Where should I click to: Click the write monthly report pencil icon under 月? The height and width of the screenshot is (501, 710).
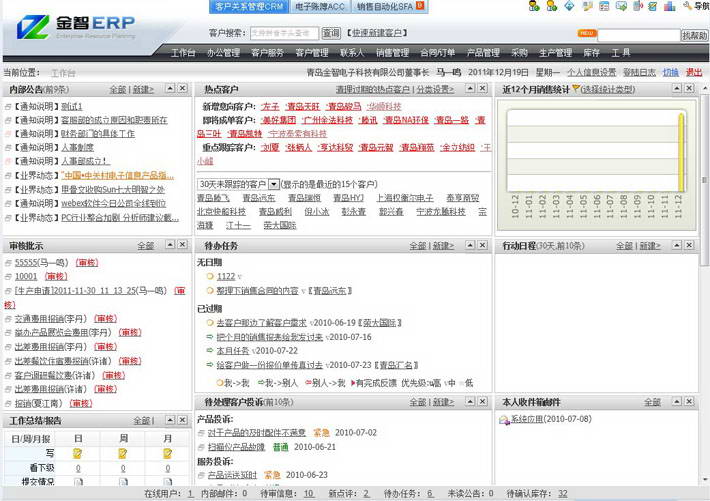168,453
